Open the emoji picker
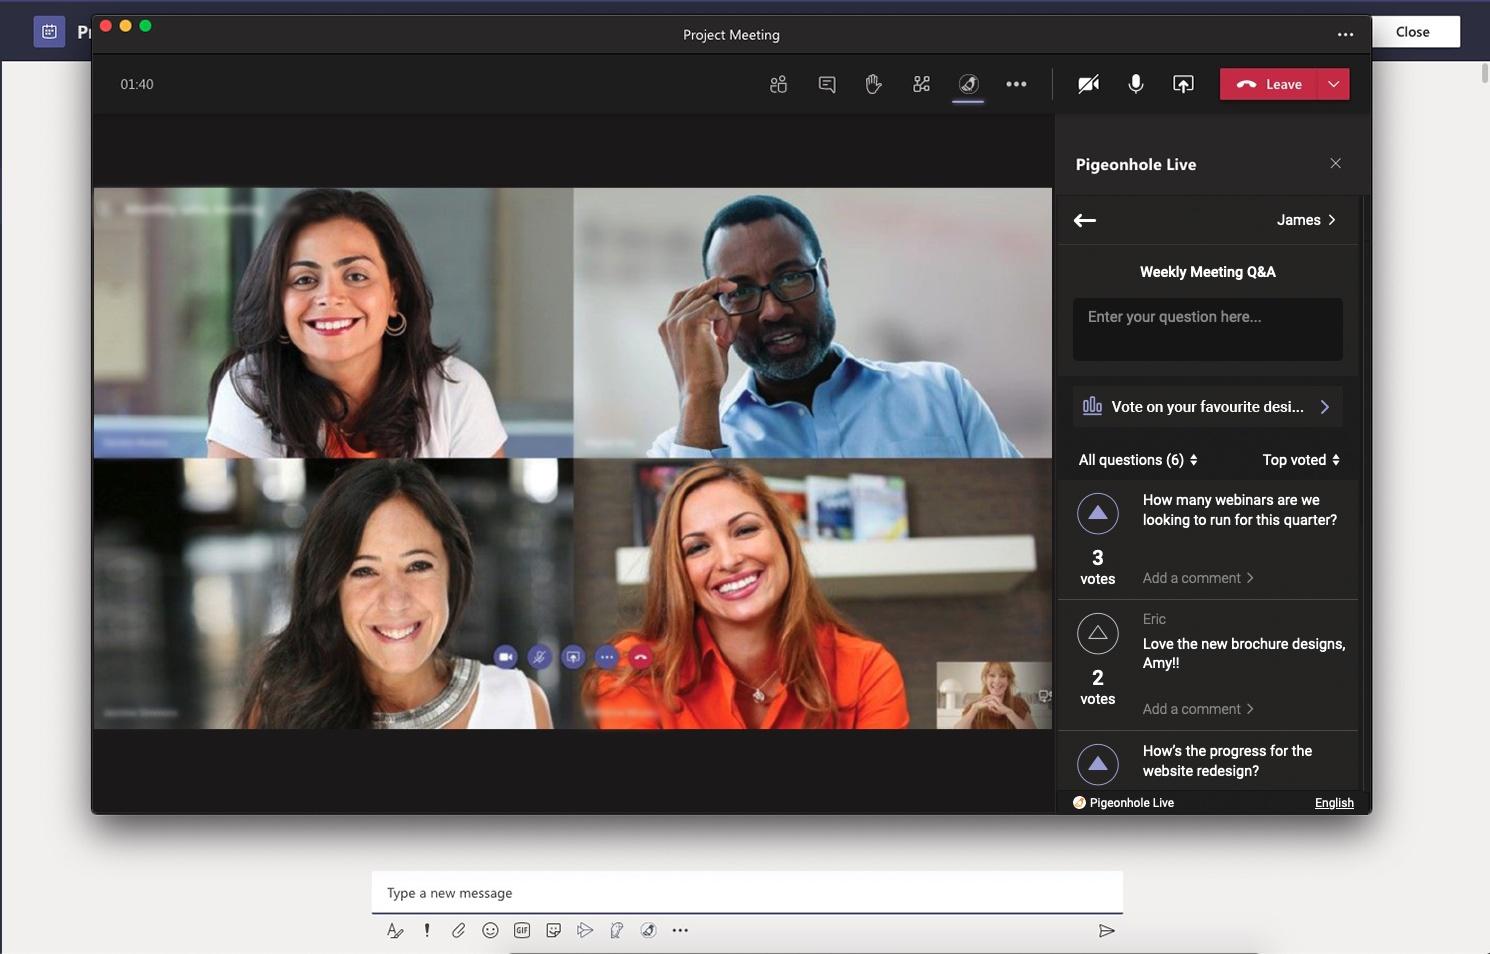 [490, 931]
